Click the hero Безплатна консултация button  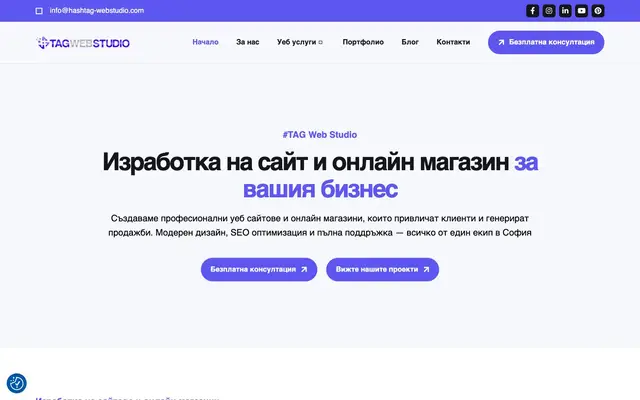coord(259,269)
